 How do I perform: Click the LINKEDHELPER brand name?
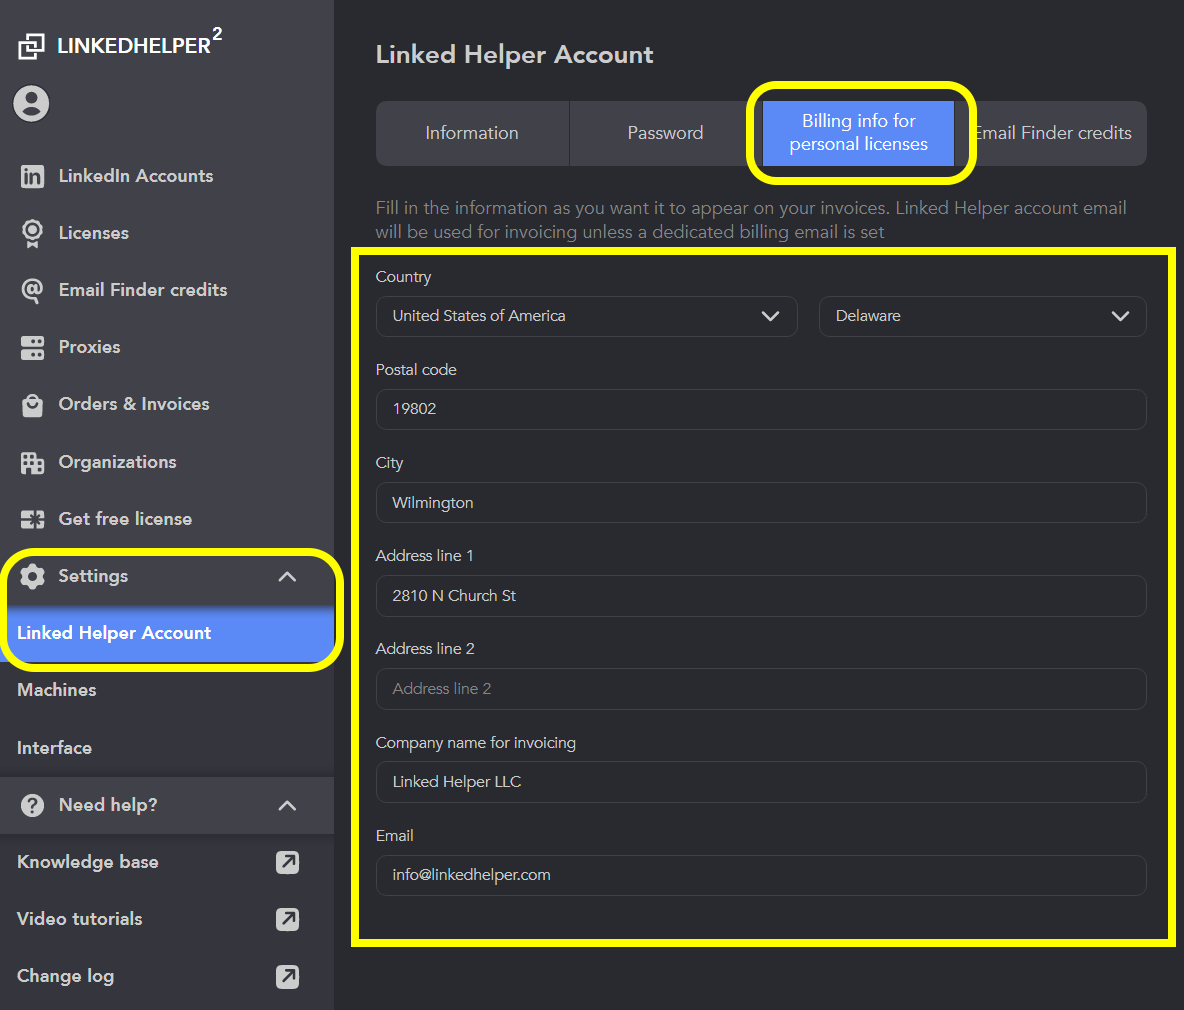tap(139, 44)
